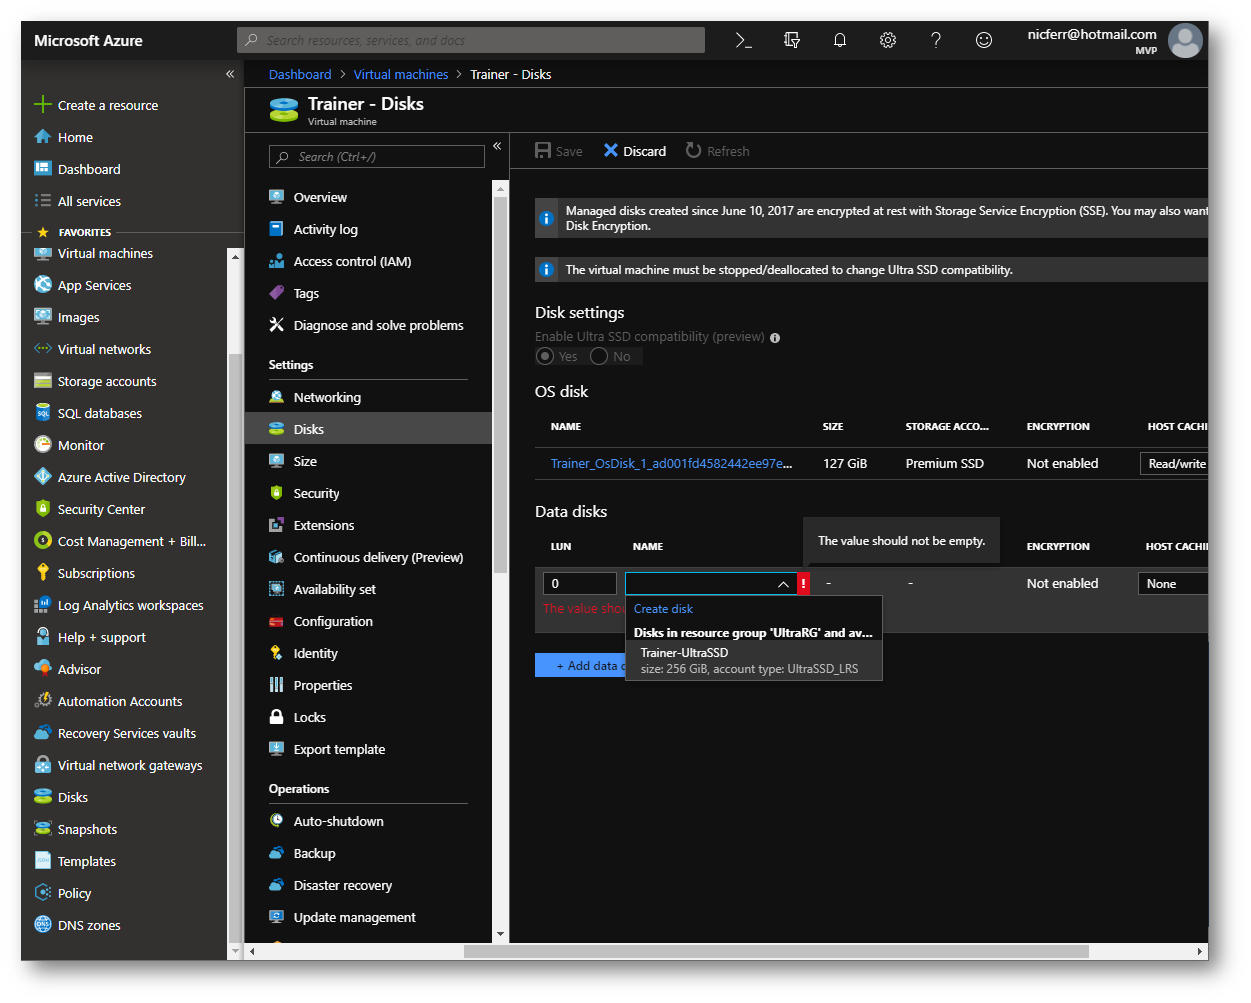Follow the Create disk link
Image resolution: width=1251 pixels, height=1003 pixels.
tap(663, 609)
